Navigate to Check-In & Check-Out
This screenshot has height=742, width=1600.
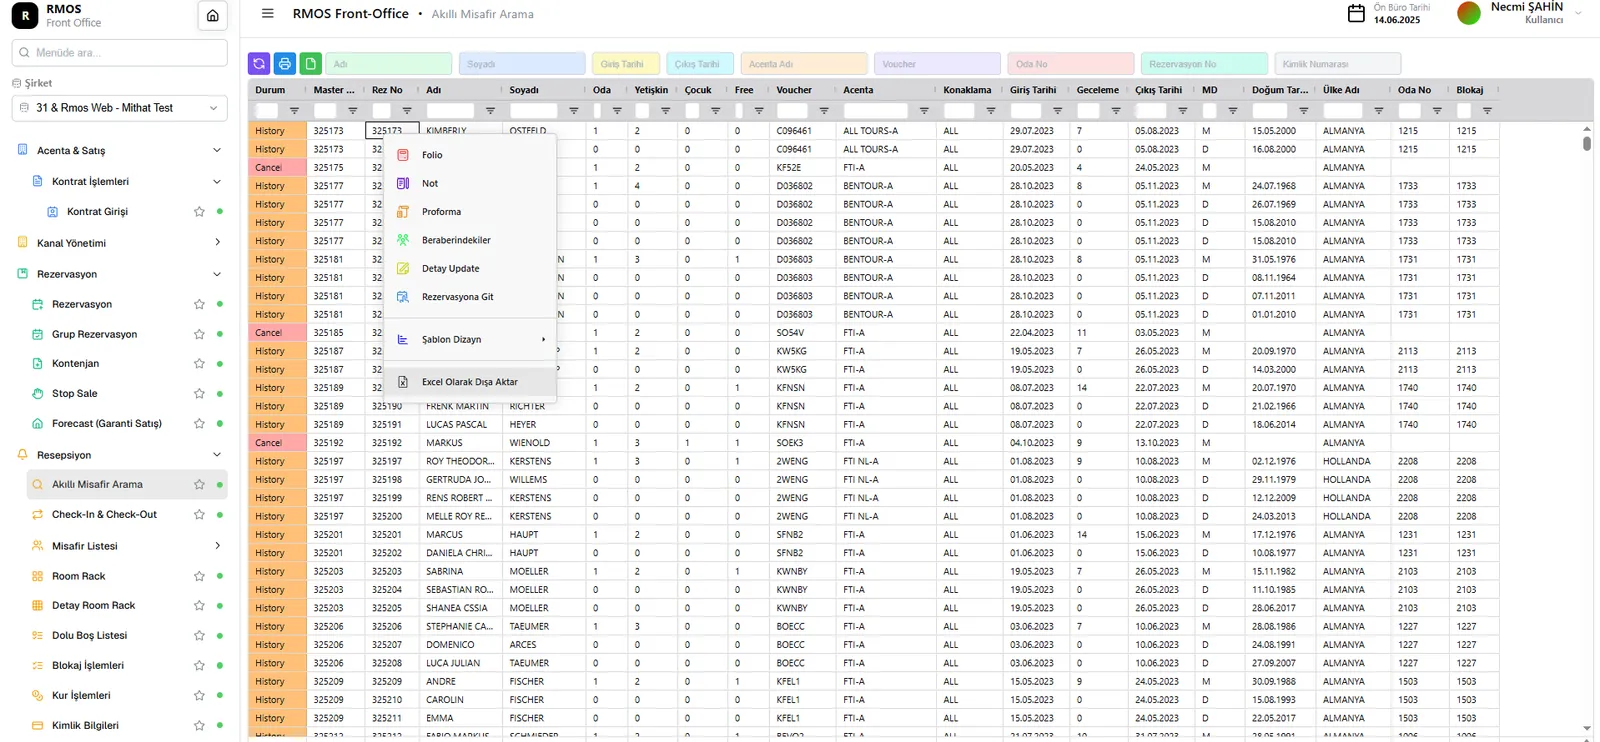(x=104, y=515)
